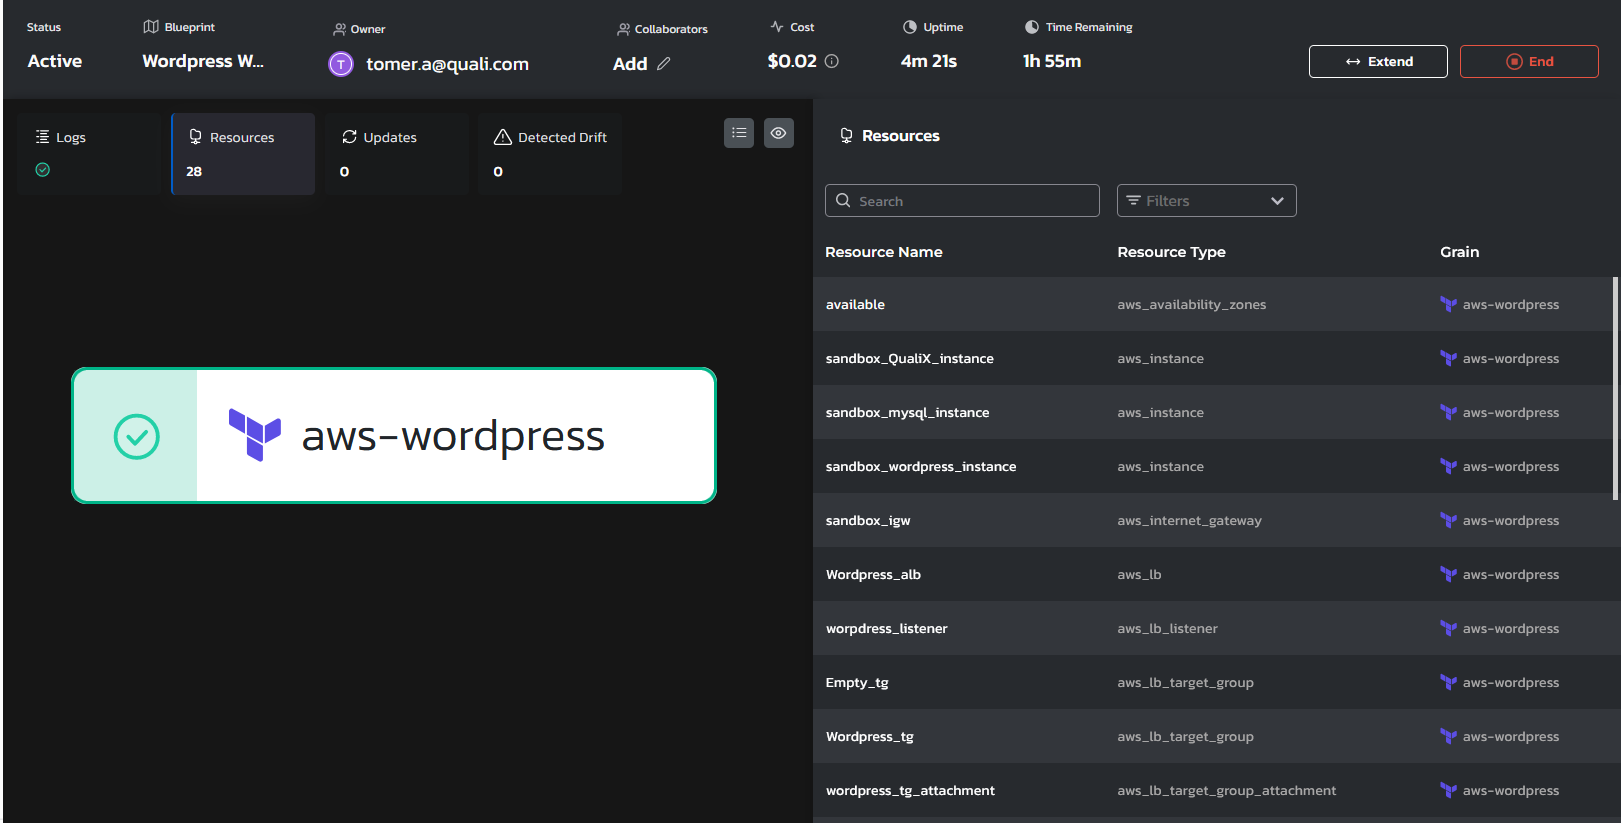Click sandbox_igw resource name
Screen dimensions: 1621x823
[868, 520]
